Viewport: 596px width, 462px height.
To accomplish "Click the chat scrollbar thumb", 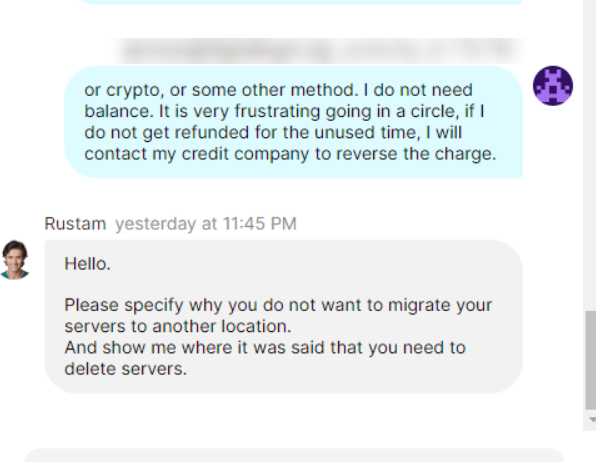I will [590, 360].
